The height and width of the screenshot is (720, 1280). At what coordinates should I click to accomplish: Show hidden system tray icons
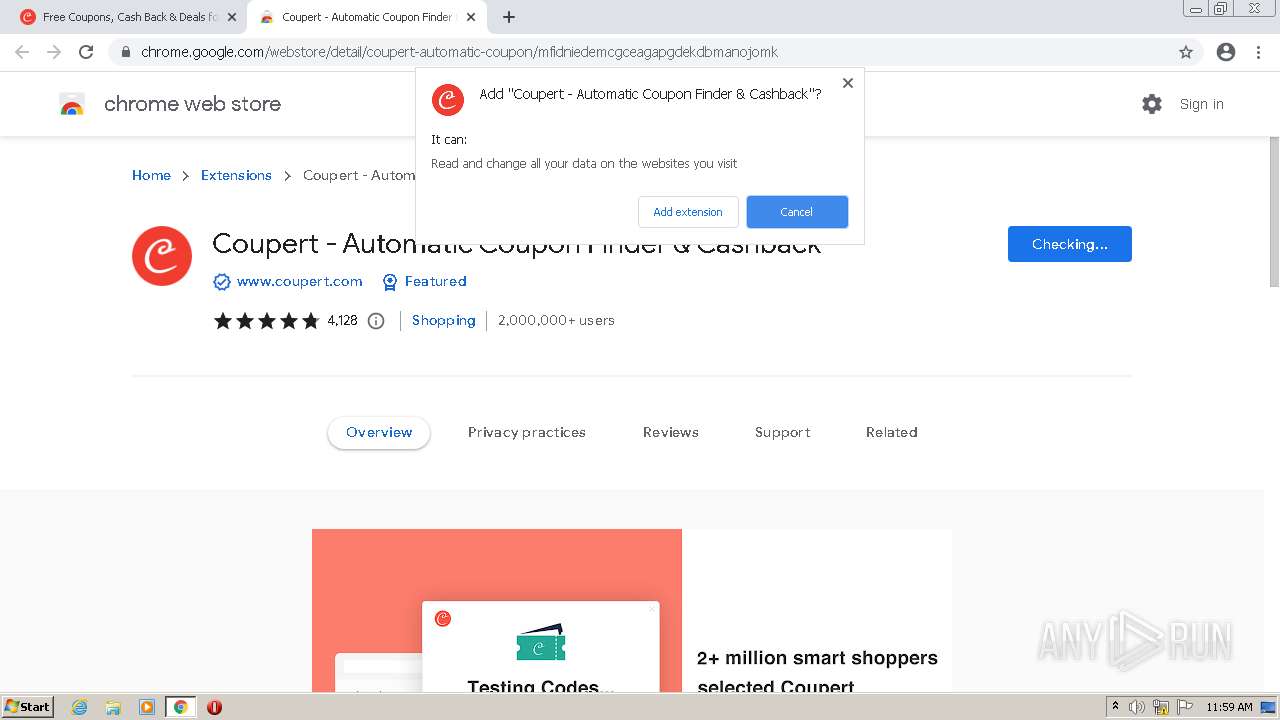(x=1115, y=707)
